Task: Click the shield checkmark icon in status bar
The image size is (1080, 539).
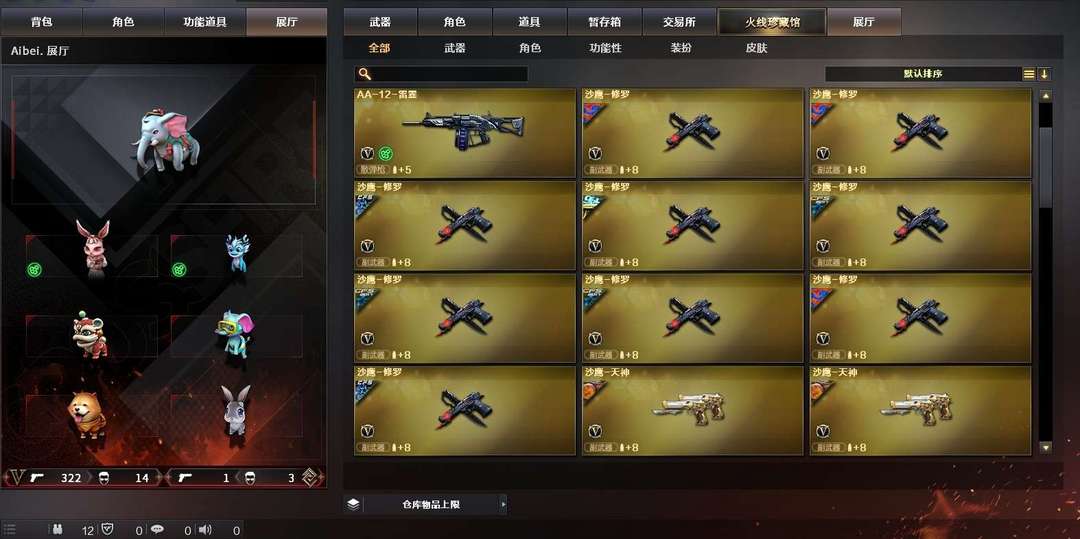Action: [107, 529]
